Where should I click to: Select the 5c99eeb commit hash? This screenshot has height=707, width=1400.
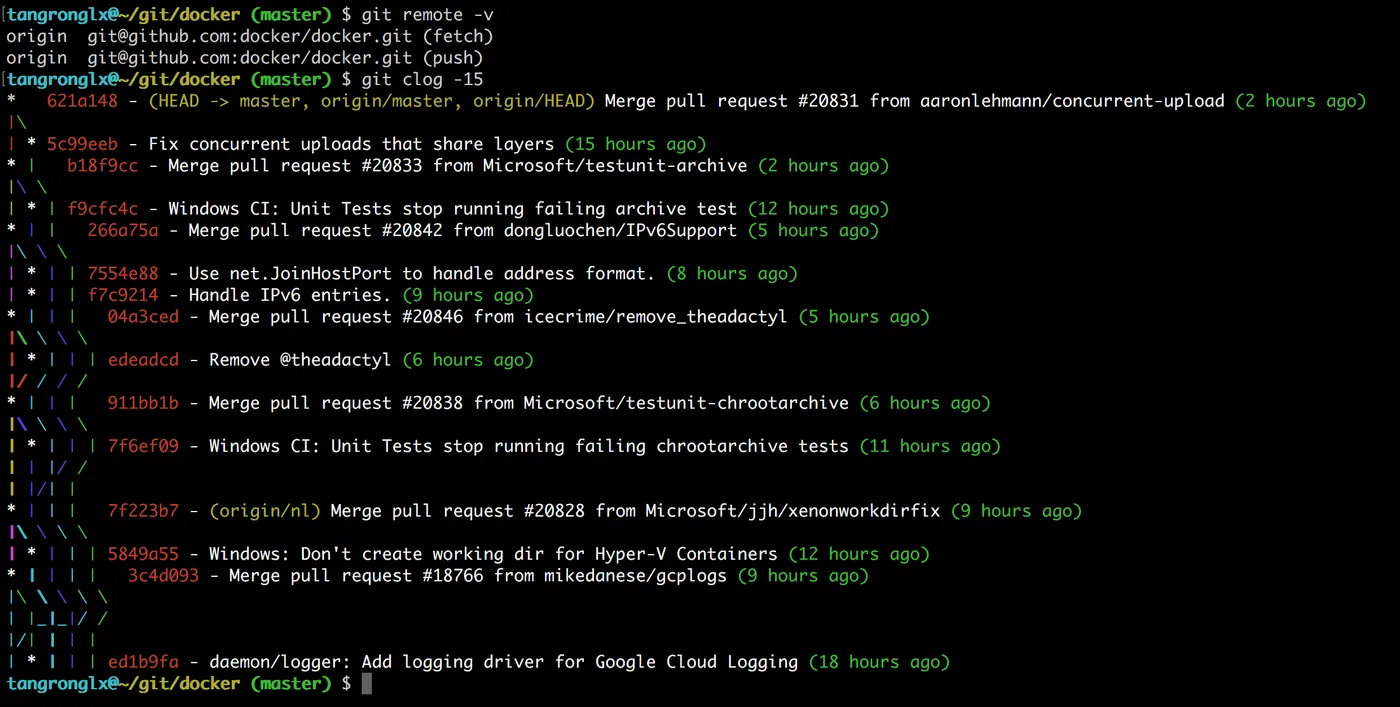tap(82, 144)
